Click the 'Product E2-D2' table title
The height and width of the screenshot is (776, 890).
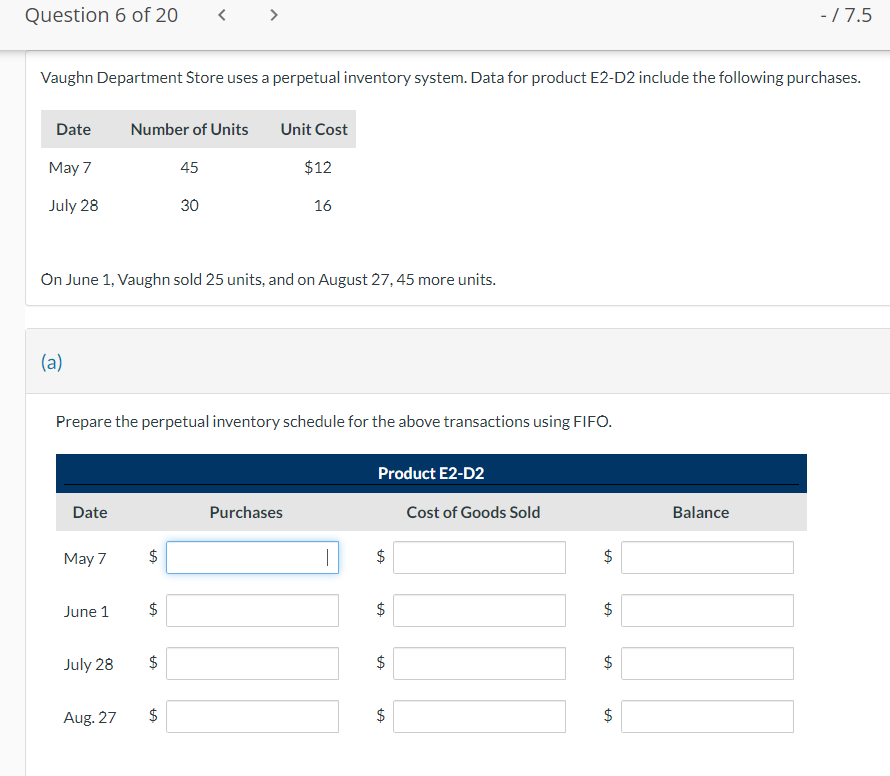tap(431, 473)
